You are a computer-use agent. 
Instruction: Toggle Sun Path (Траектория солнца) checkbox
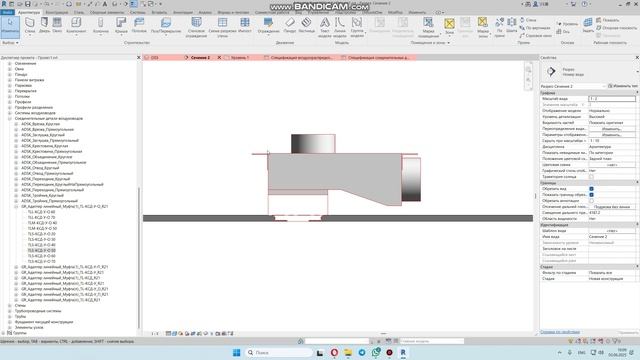pos(591,177)
